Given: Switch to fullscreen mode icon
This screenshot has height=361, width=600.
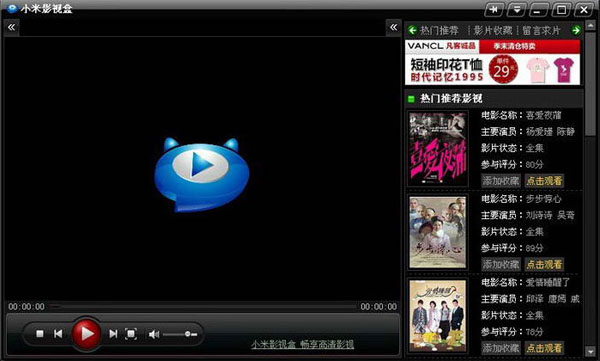Looking at the screenshot, I should 131,334.
